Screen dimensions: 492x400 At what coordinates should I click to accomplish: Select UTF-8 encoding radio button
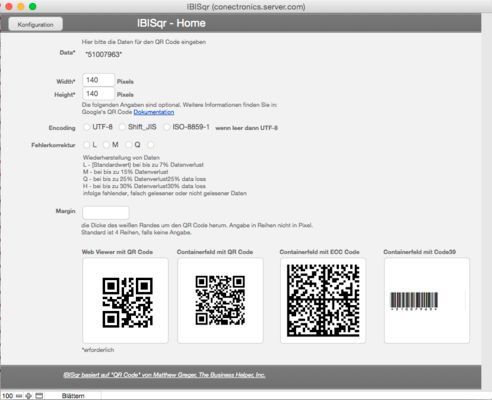click(x=87, y=127)
